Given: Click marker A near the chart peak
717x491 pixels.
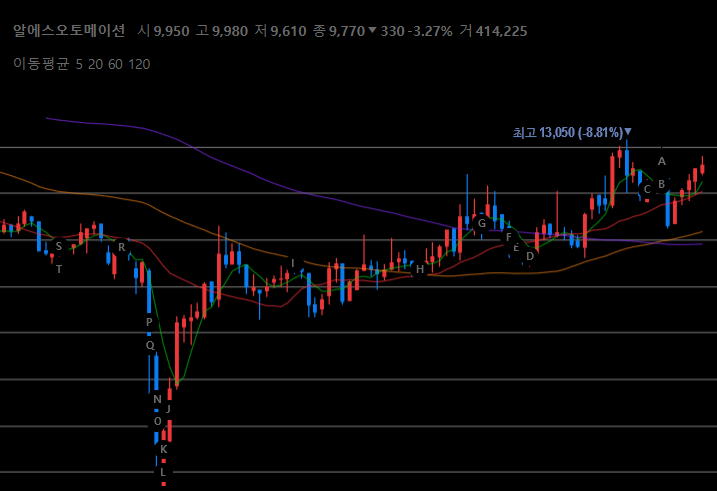Looking at the screenshot, I should click(662, 161).
